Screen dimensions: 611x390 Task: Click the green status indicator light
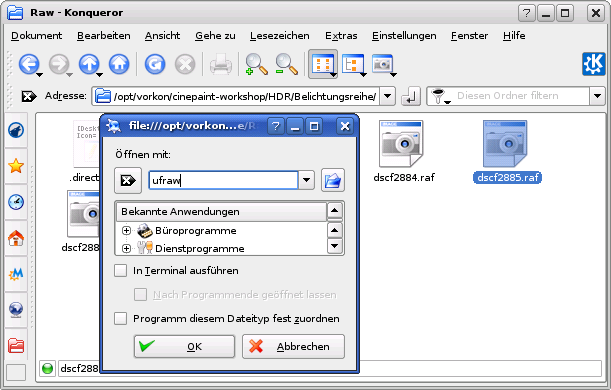[48, 368]
